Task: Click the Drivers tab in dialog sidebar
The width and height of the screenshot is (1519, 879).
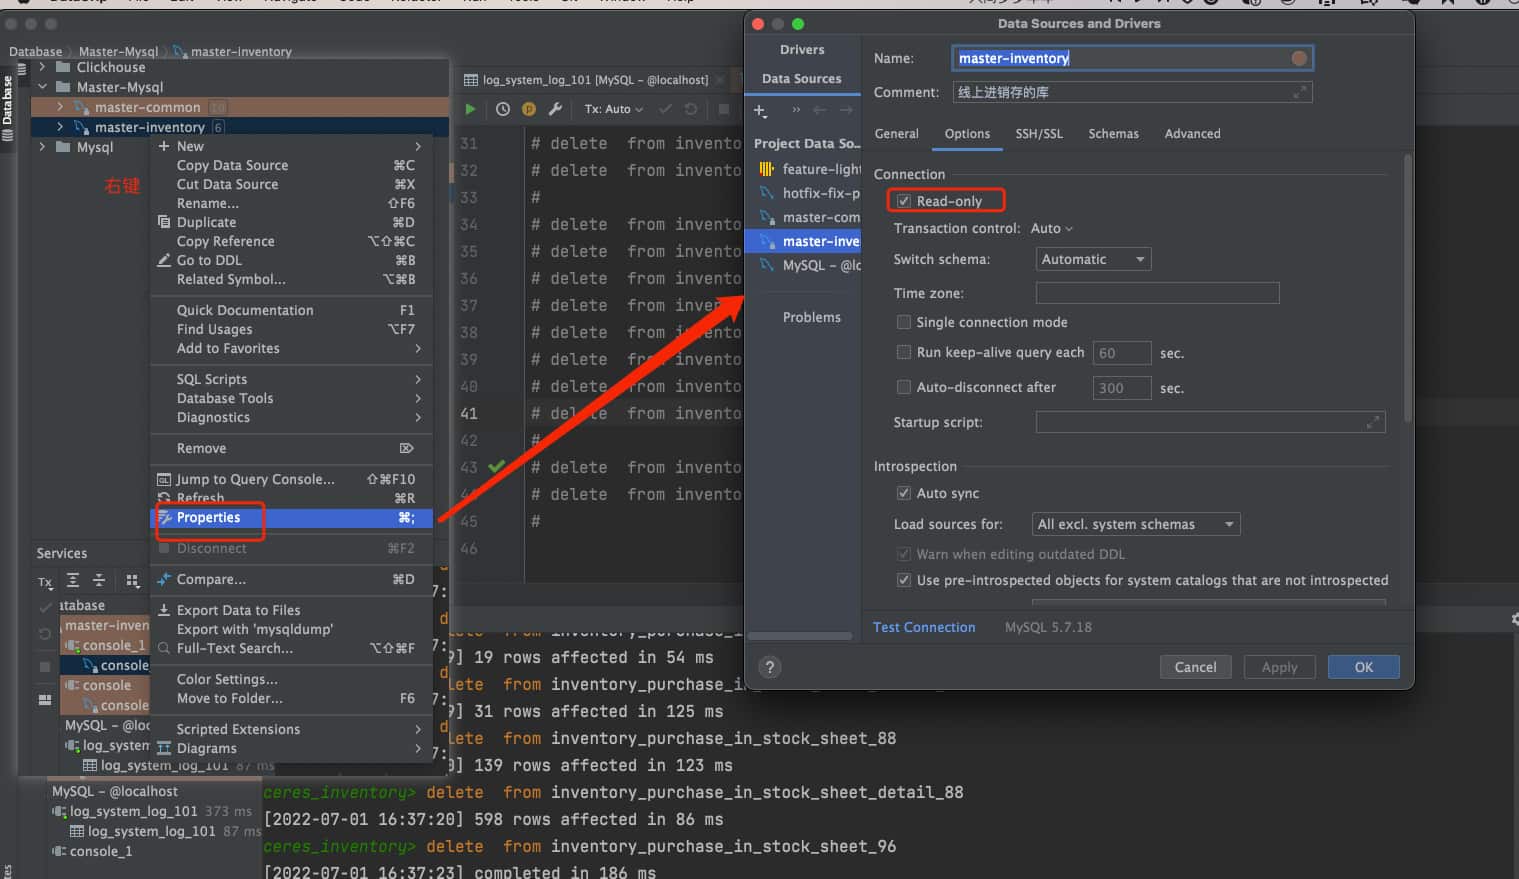Action: (802, 49)
